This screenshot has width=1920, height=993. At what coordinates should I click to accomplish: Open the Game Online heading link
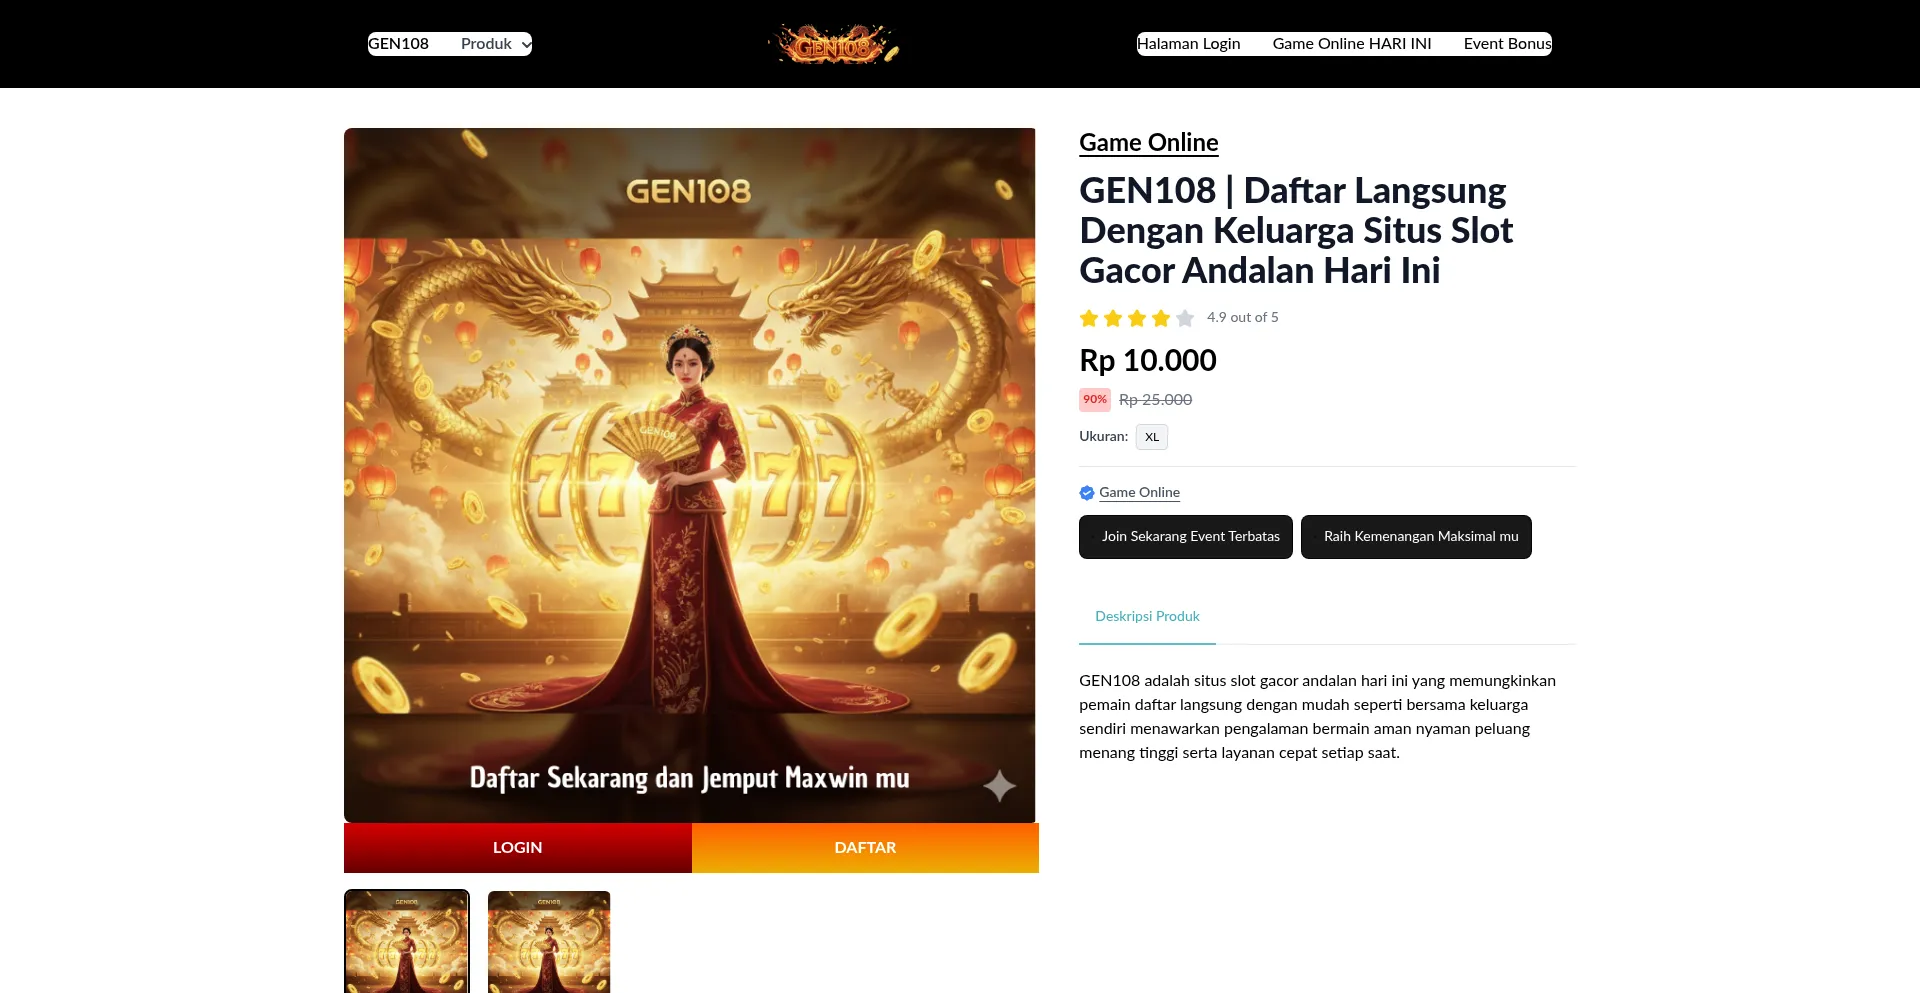pos(1148,143)
